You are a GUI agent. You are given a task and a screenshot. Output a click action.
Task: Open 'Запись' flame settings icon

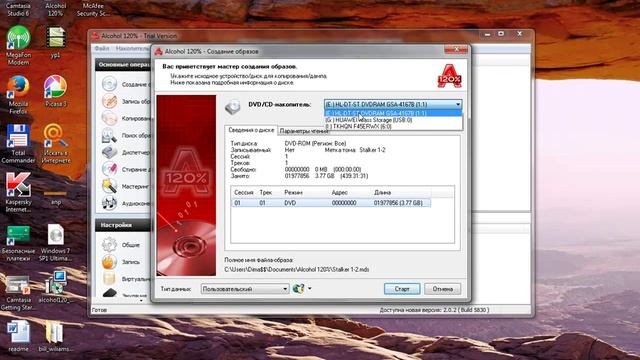109,262
